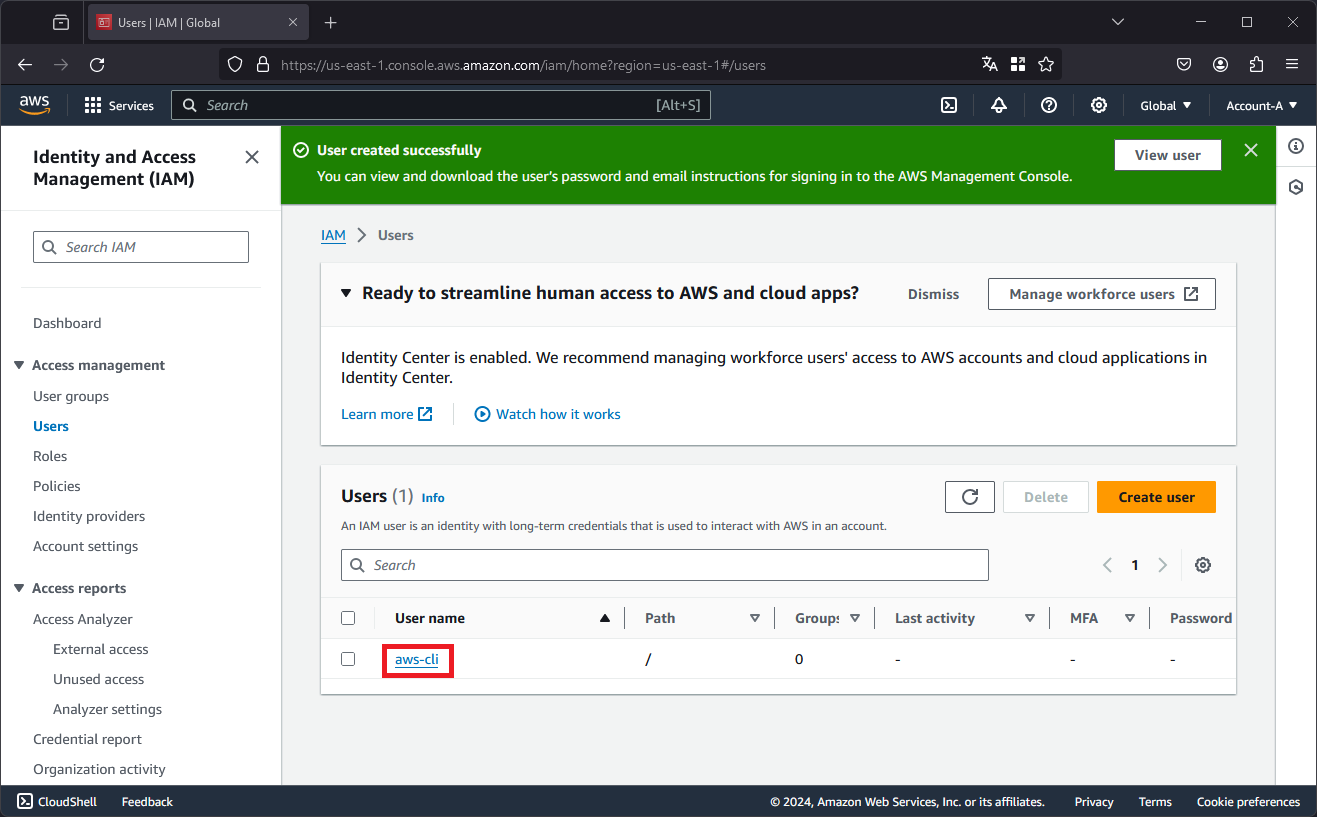
Task: Sort by Groups column
Action: point(855,618)
